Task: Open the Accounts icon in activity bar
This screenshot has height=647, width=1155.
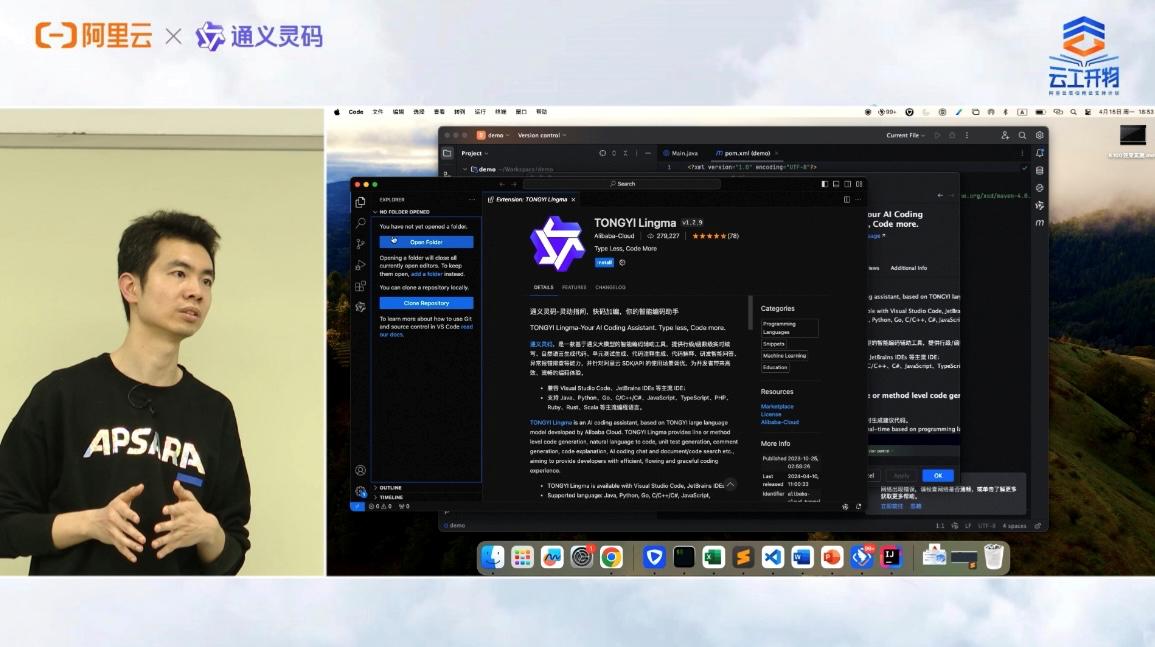Action: [360, 470]
